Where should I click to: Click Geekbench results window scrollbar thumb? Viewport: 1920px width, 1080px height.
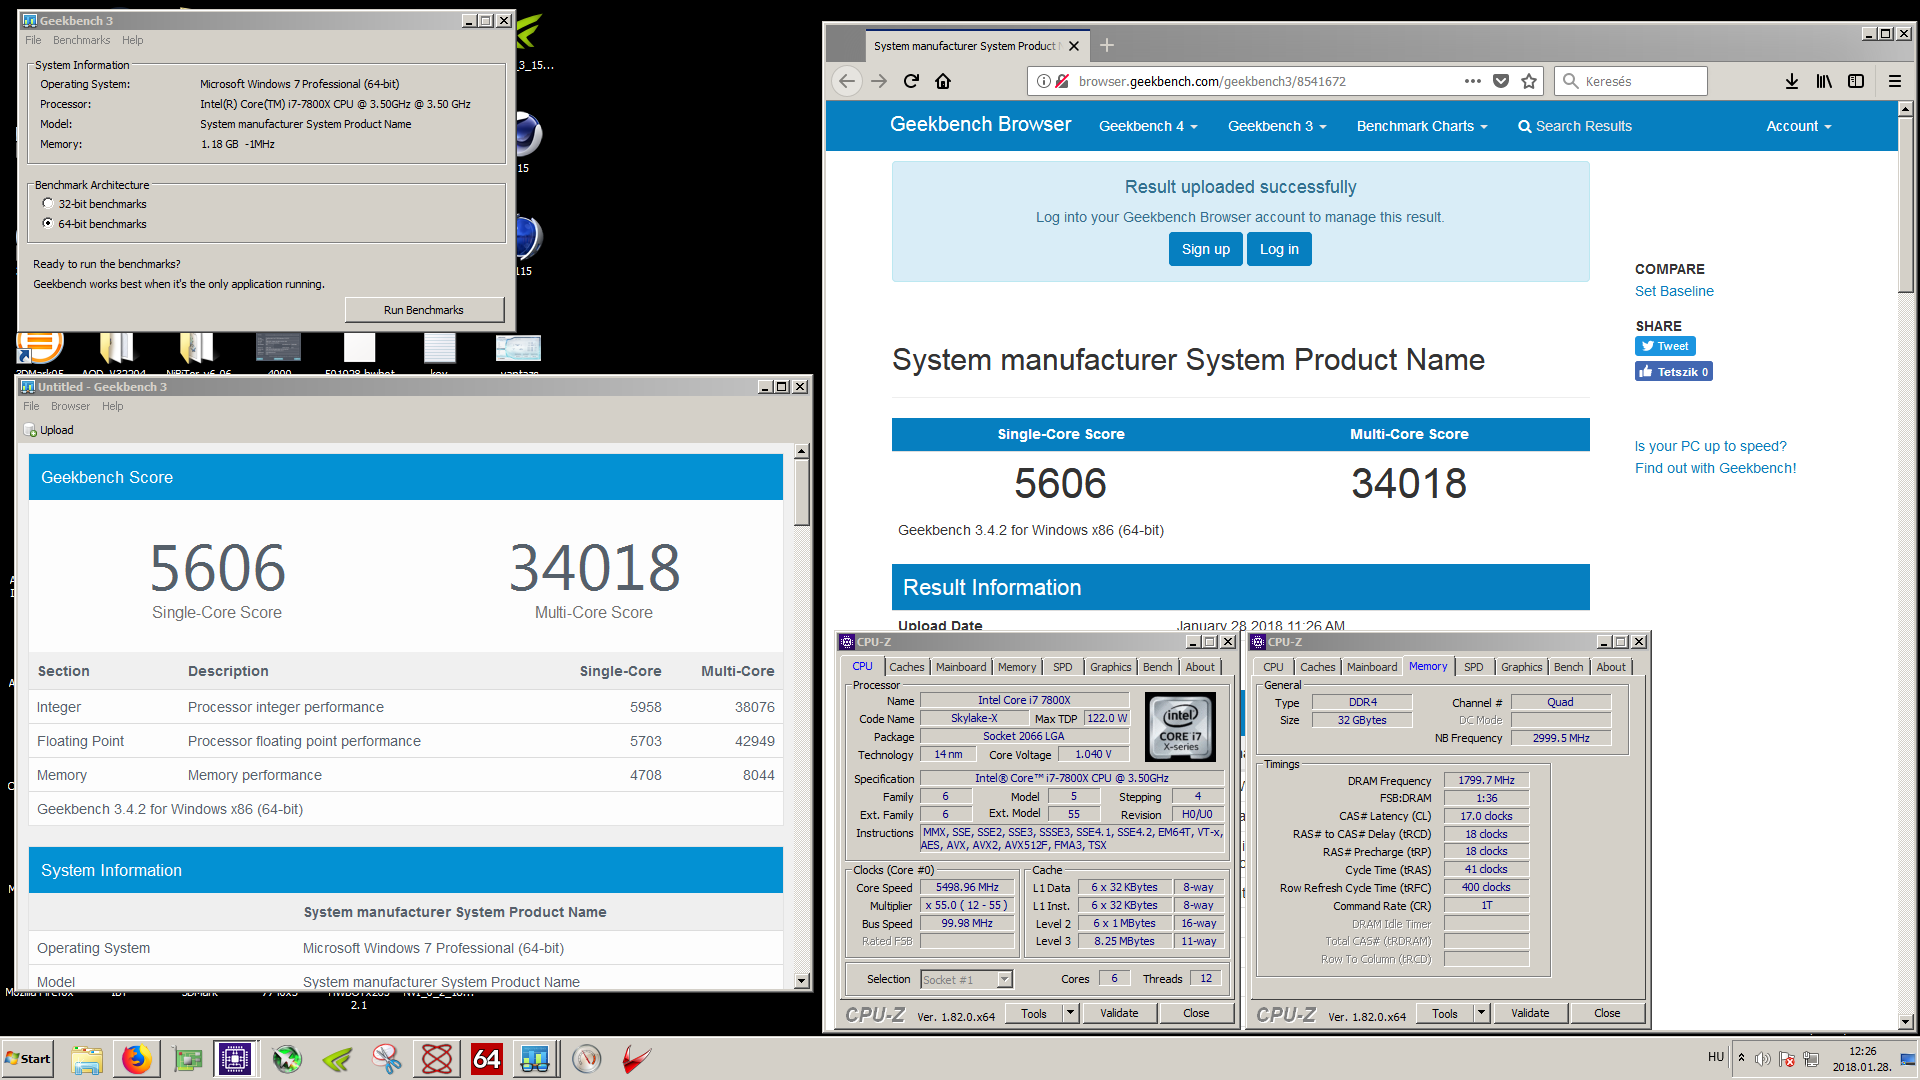pyautogui.click(x=801, y=492)
